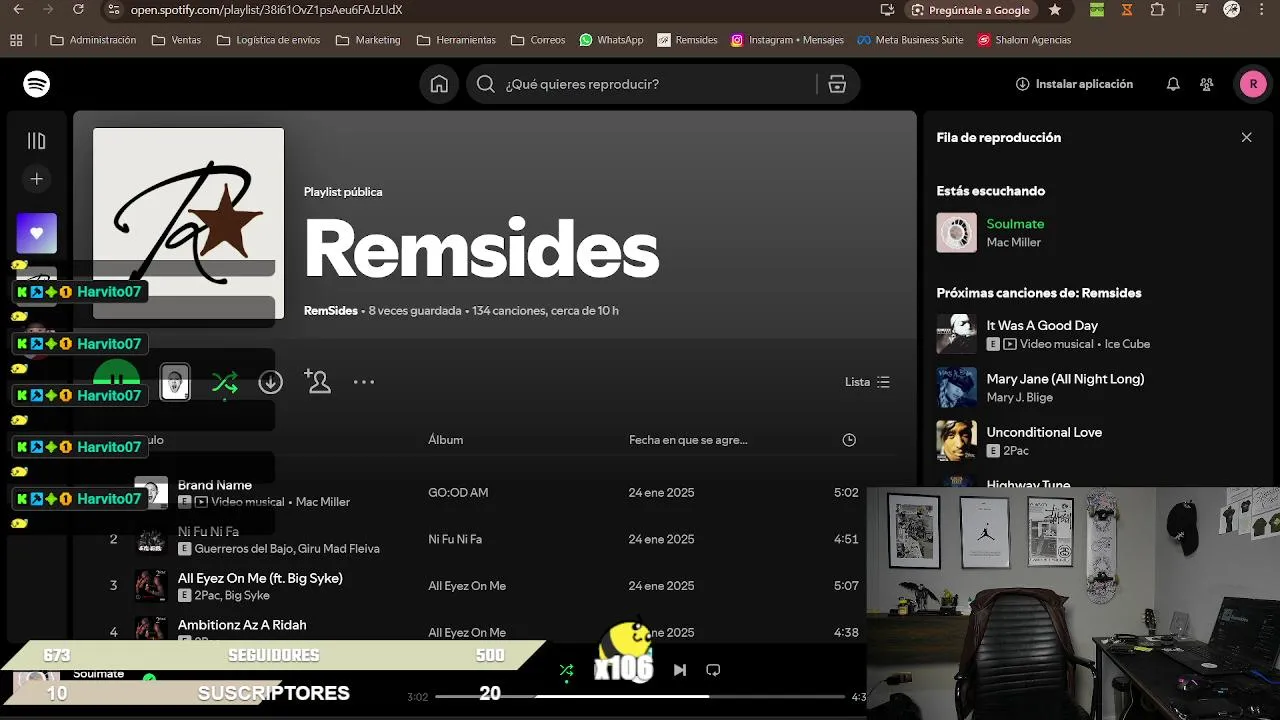This screenshot has height=720, width=1280.
Task: Reload the browser page
Action: 79,10
